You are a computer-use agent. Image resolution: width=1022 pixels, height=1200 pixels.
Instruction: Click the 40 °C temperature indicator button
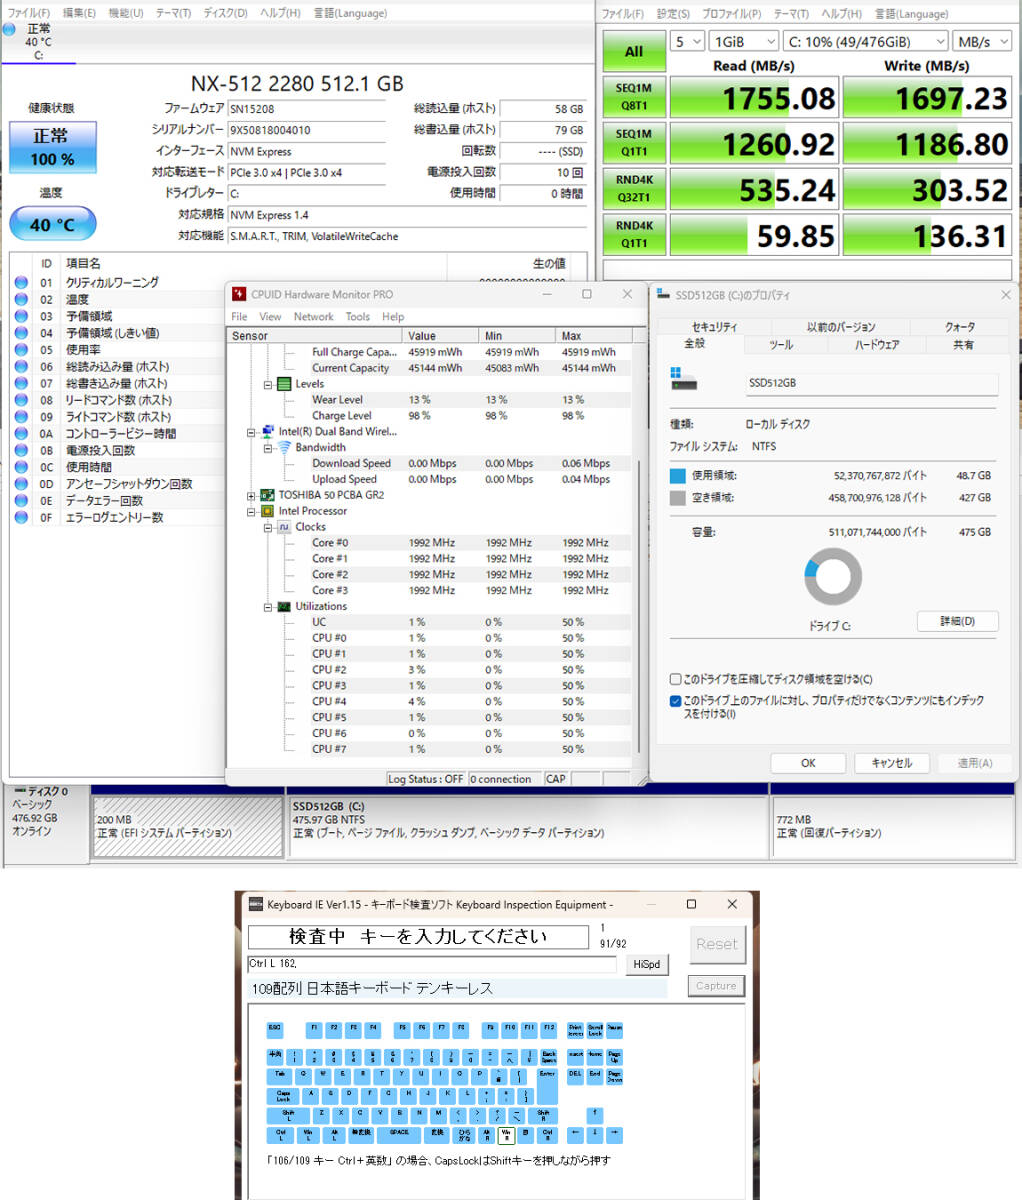point(52,224)
